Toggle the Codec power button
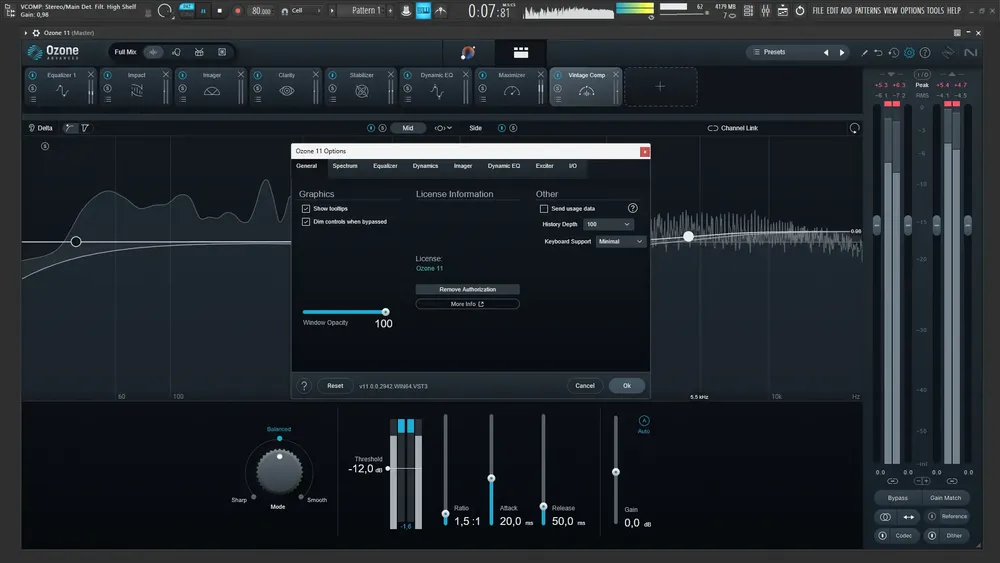Viewport: 1000px width, 563px height. pos(883,536)
